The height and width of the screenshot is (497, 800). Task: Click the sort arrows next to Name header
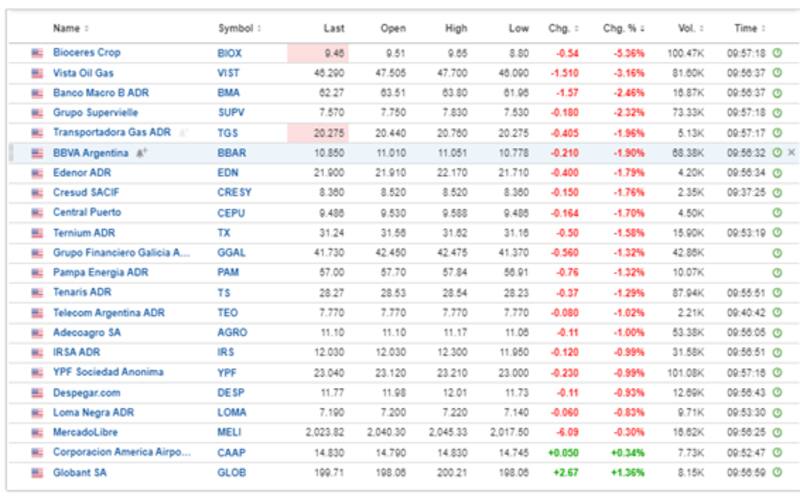(x=86, y=28)
